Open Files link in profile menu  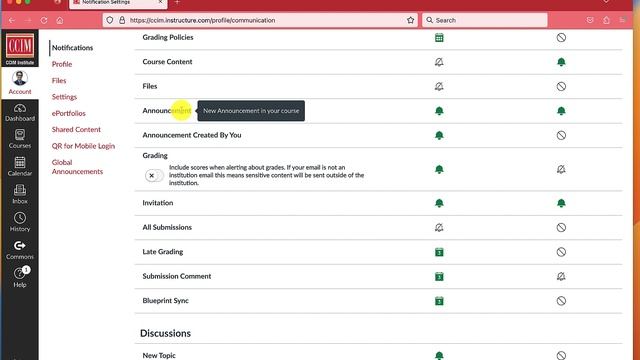(x=59, y=80)
